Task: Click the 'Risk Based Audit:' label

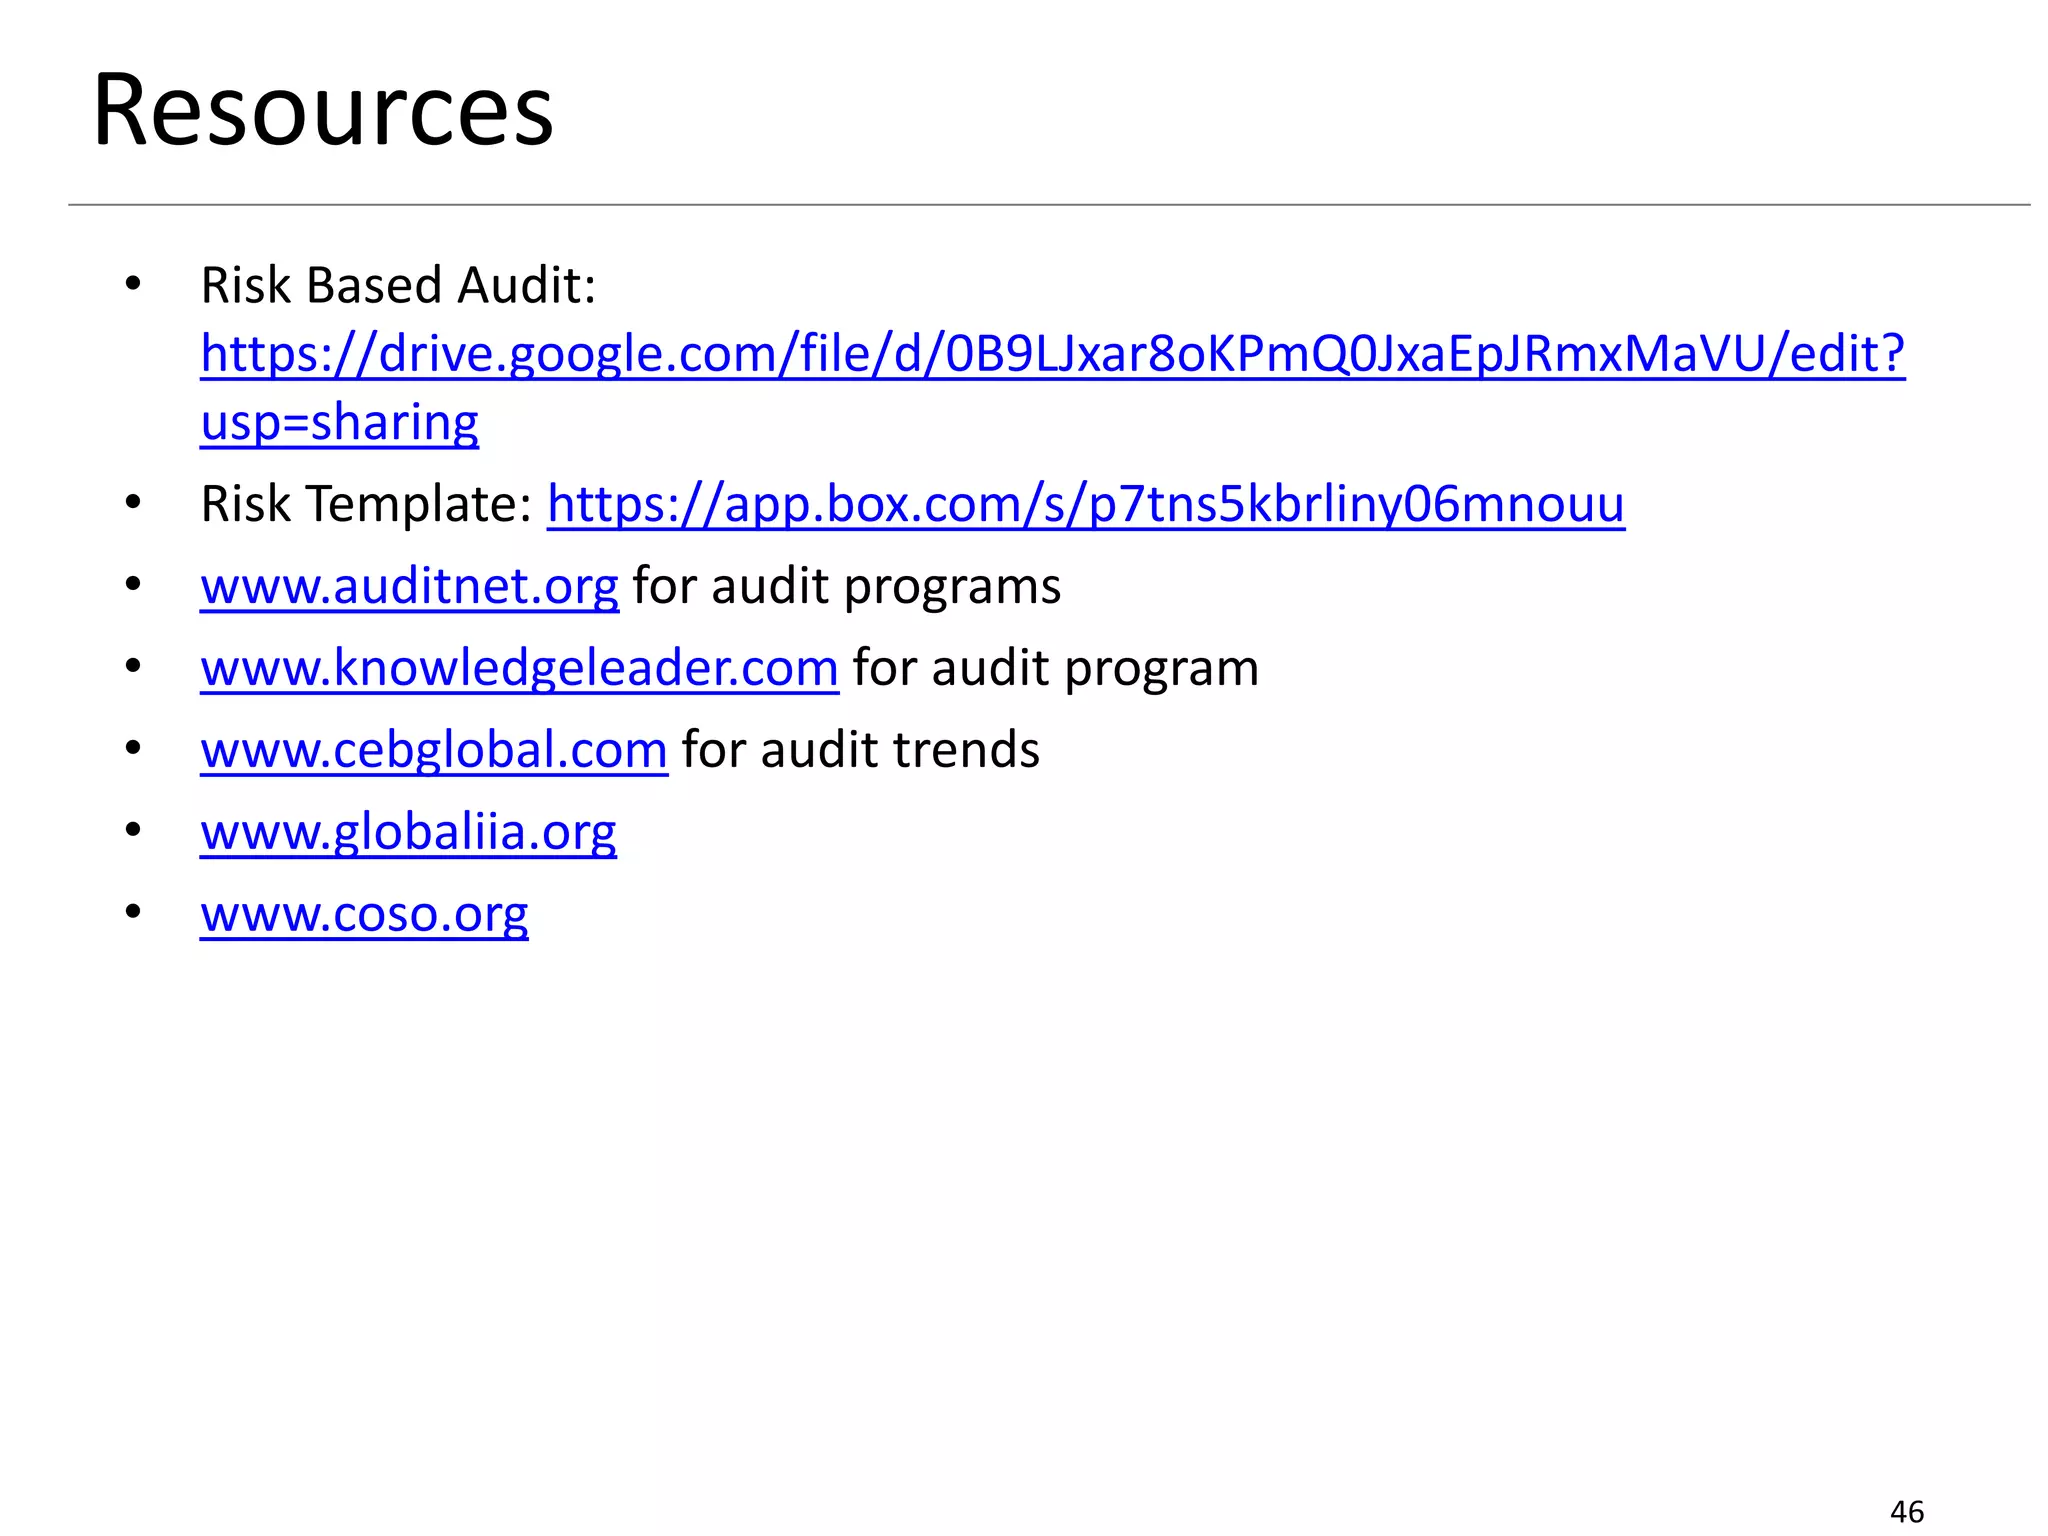Action: (x=399, y=285)
